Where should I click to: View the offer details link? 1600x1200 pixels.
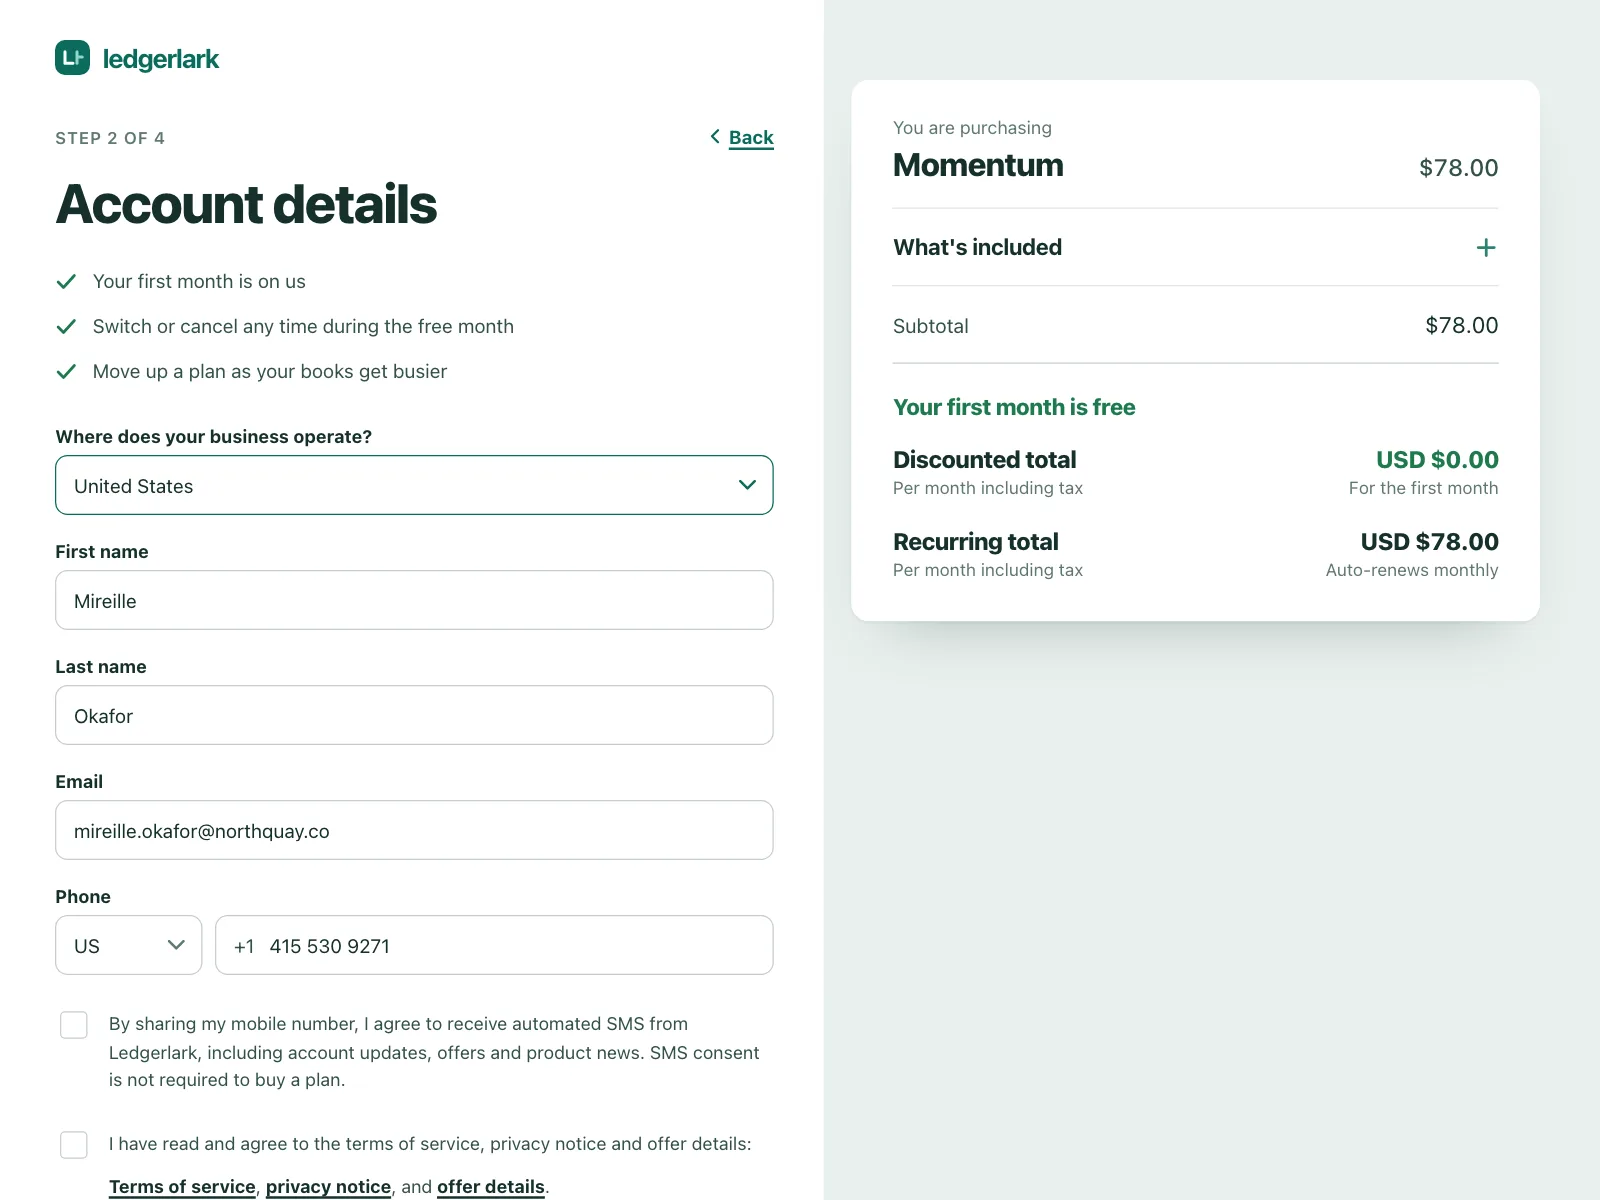pyautogui.click(x=491, y=1186)
